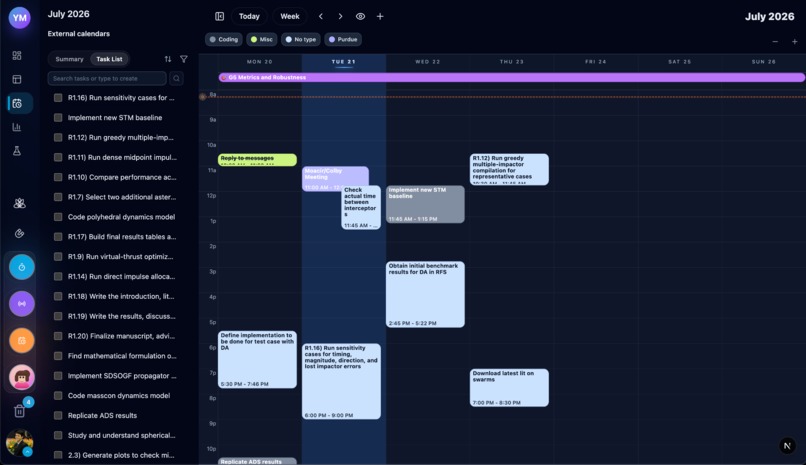Viewport: 806px width, 465px height.
Task: Open the dashboard grid icon in sidebar
Action: coord(17,55)
